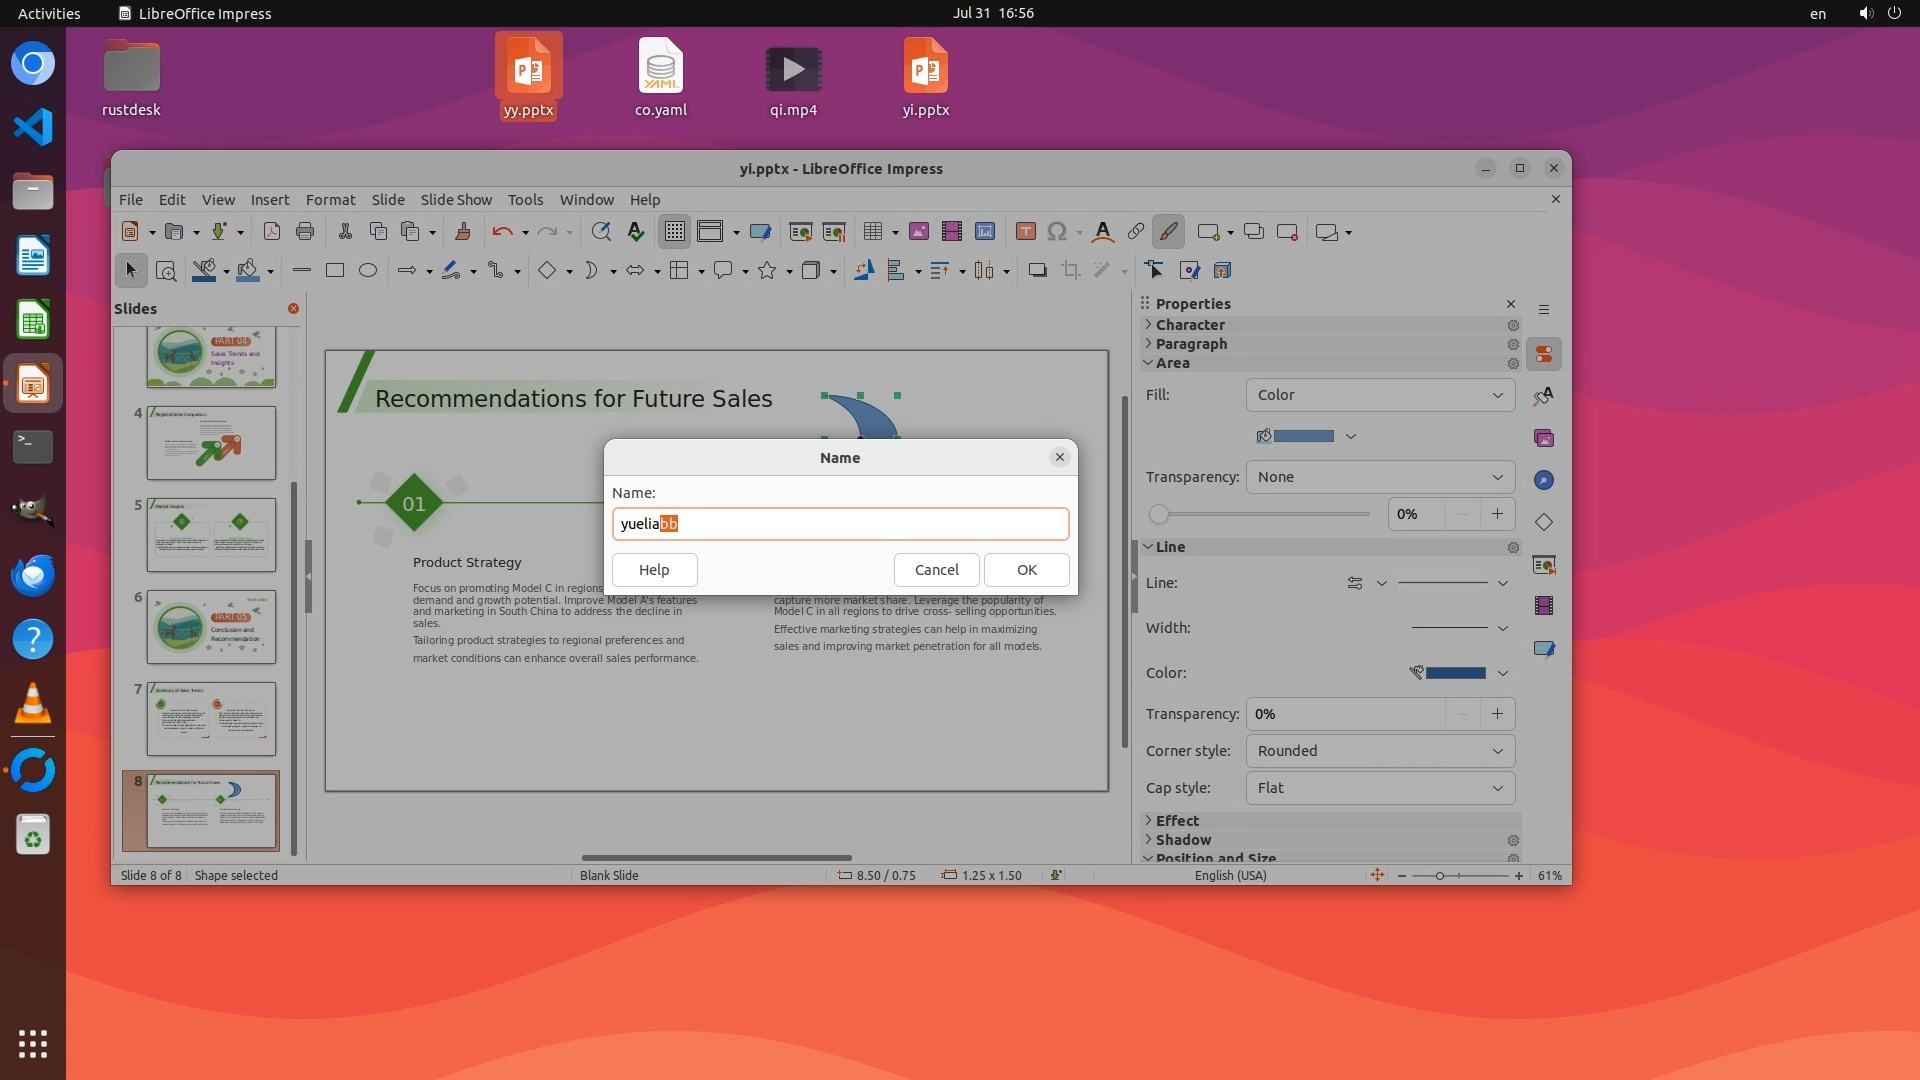The height and width of the screenshot is (1080, 1920).
Task: Open the Corner style Rounded dropdown
Action: pos(1380,751)
